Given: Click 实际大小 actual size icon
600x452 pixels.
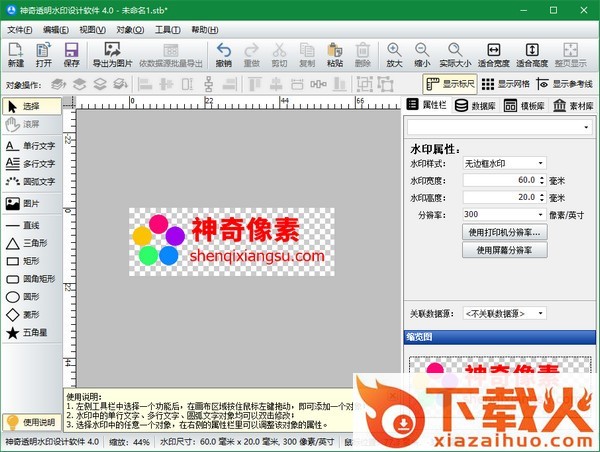Looking at the screenshot, I should tap(455, 55).
